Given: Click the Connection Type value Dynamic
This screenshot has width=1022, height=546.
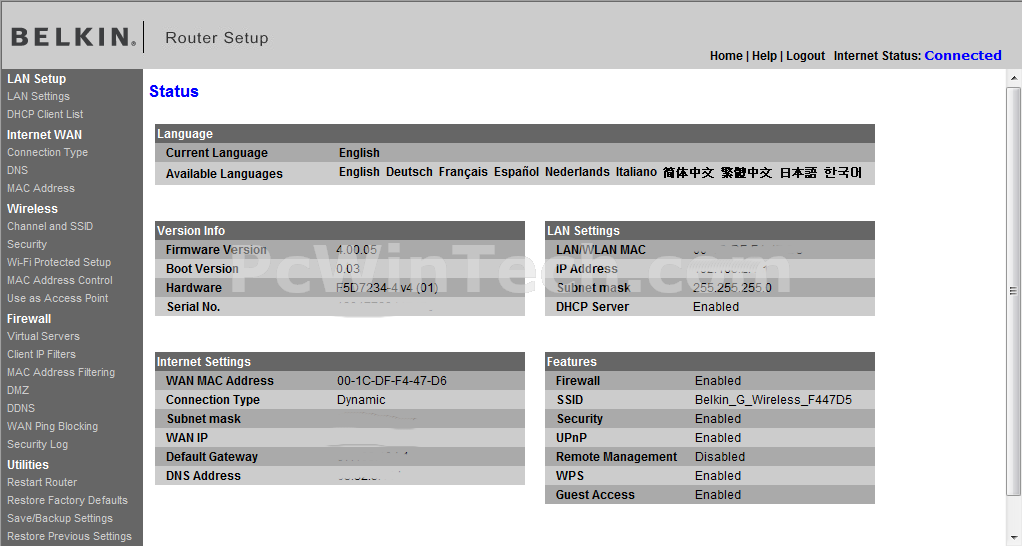Looking at the screenshot, I should point(361,400).
